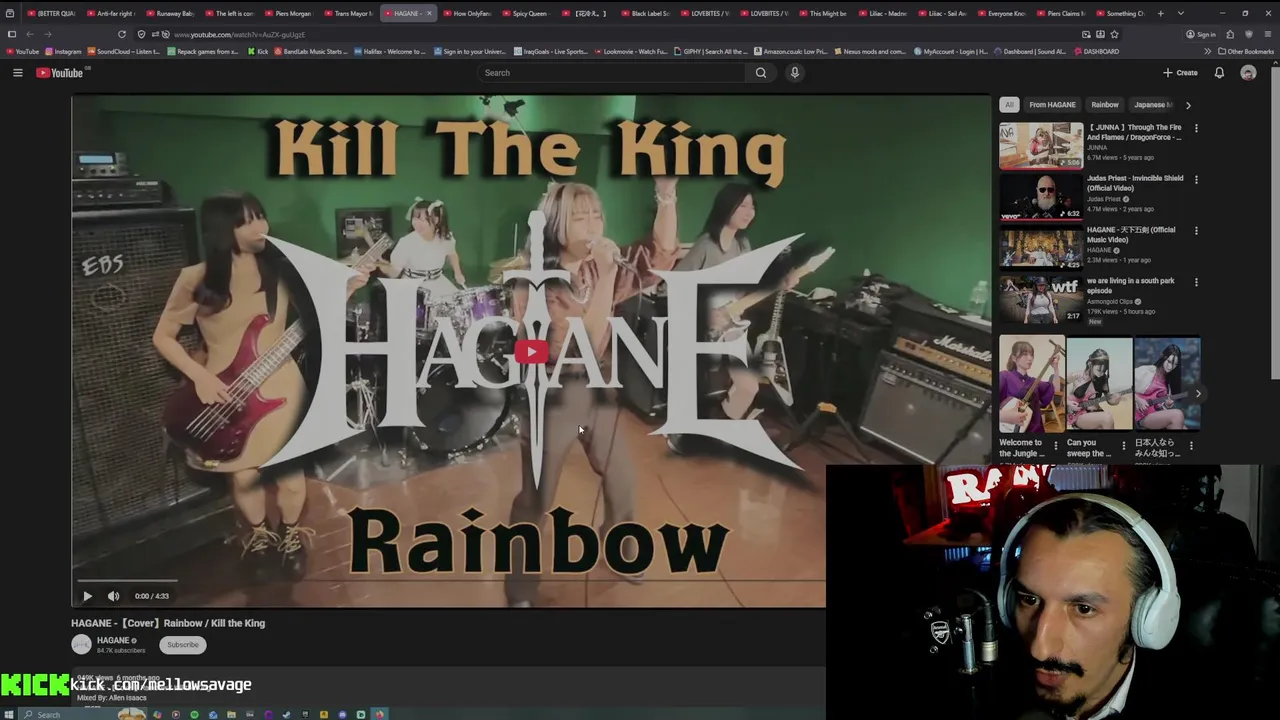Open the HAGANE channel name link
Viewport: 1280px width, 720px height.
pos(113,640)
